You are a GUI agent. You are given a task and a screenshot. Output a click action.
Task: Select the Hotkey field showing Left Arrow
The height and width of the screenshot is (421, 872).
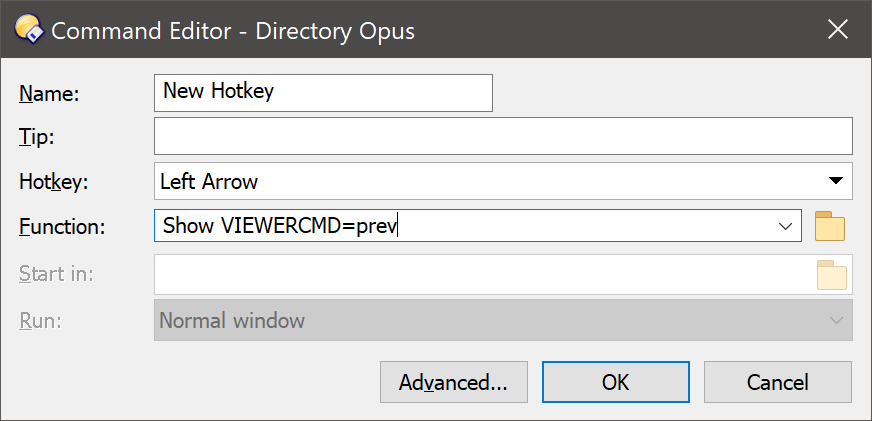pos(503,181)
